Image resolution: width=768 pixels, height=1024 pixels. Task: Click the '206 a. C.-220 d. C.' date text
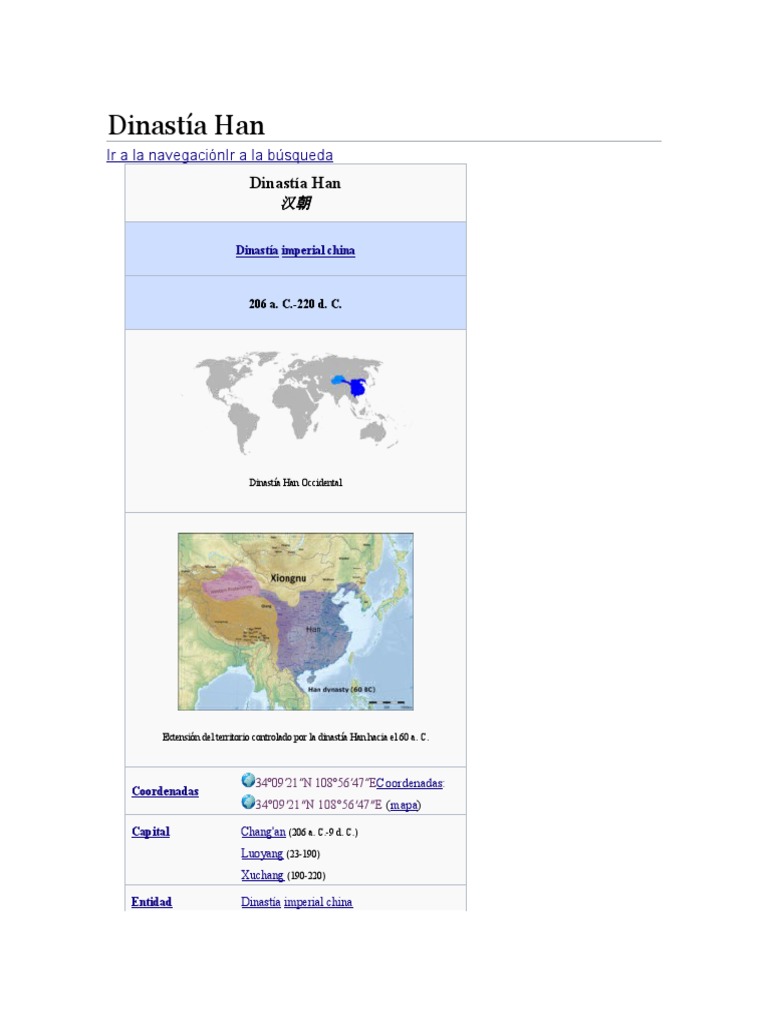pyautogui.click(x=295, y=304)
